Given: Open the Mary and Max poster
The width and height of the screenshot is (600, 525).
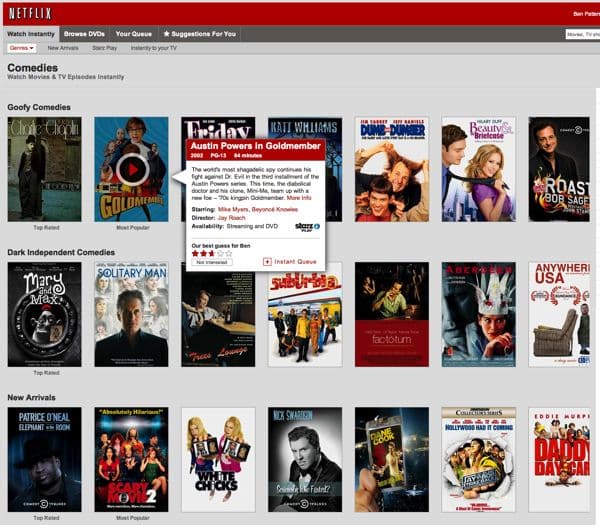Looking at the screenshot, I should (44, 315).
